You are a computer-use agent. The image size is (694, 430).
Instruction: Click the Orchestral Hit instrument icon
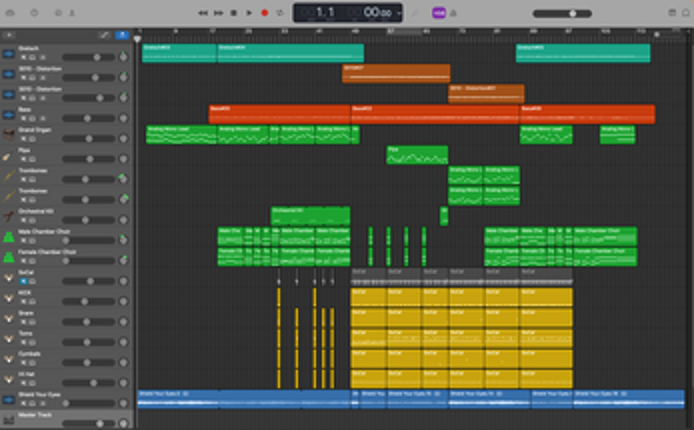pos(8,215)
